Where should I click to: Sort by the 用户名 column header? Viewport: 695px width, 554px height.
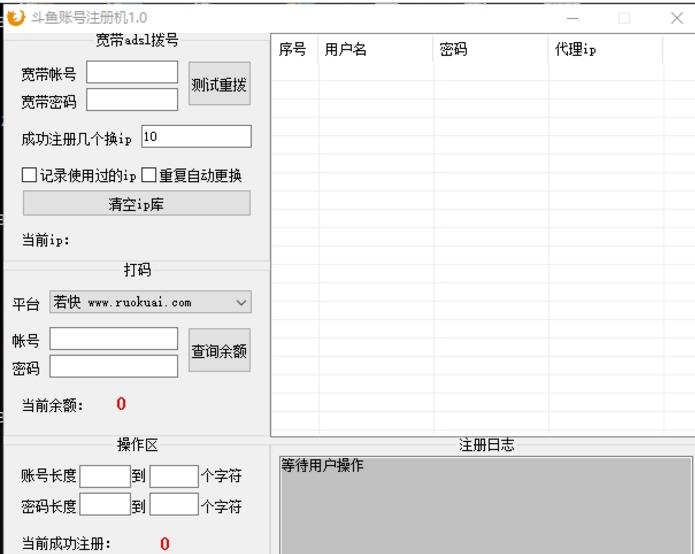pyautogui.click(x=376, y=49)
